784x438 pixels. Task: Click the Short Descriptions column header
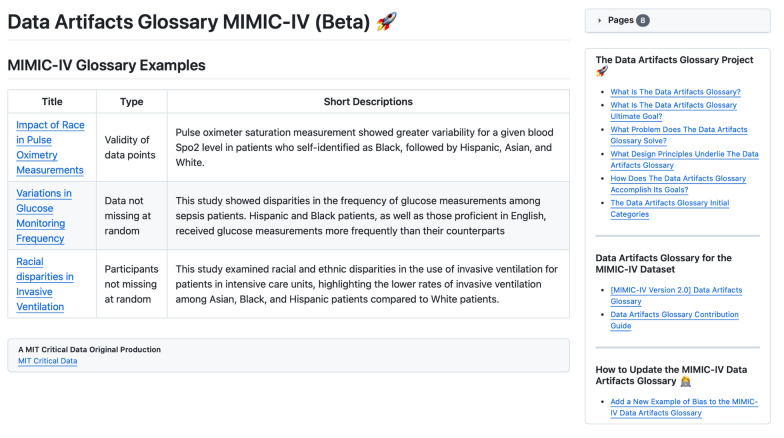[368, 102]
